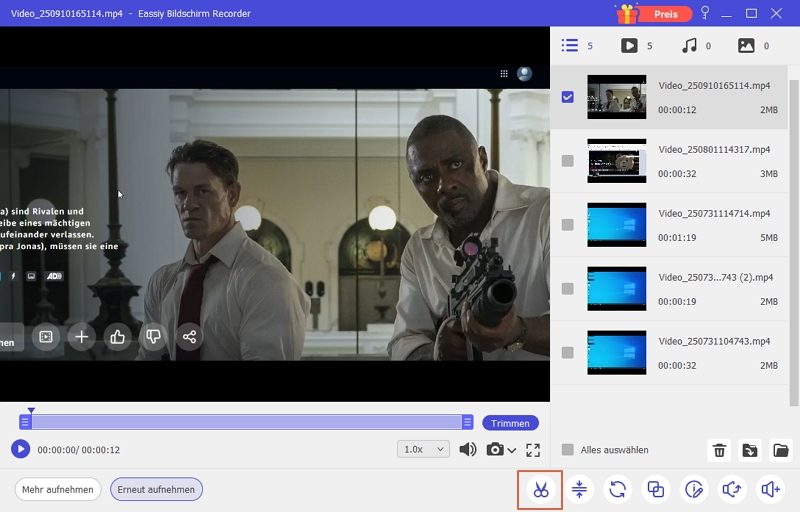The width and height of the screenshot is (800, 512).
Task: Click the Trimmen button
Action: pyautogui.click(x=510, y=423)
